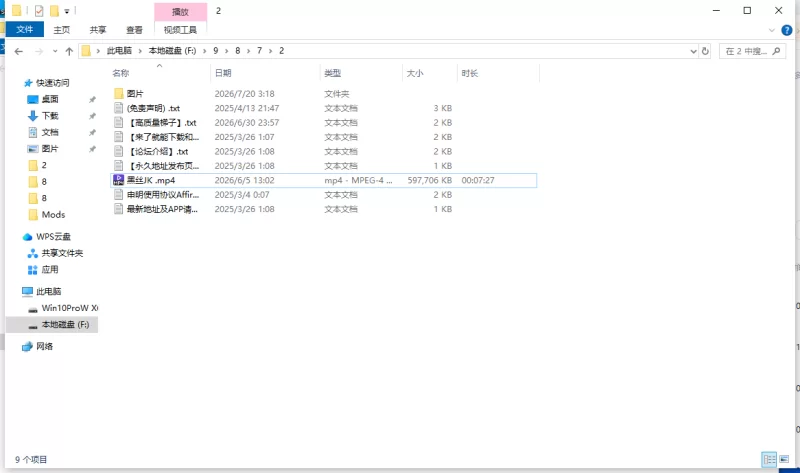This screenshot has height=473, width=800.
Task: Open the Win10ProW drive
Action: (69, 308)
